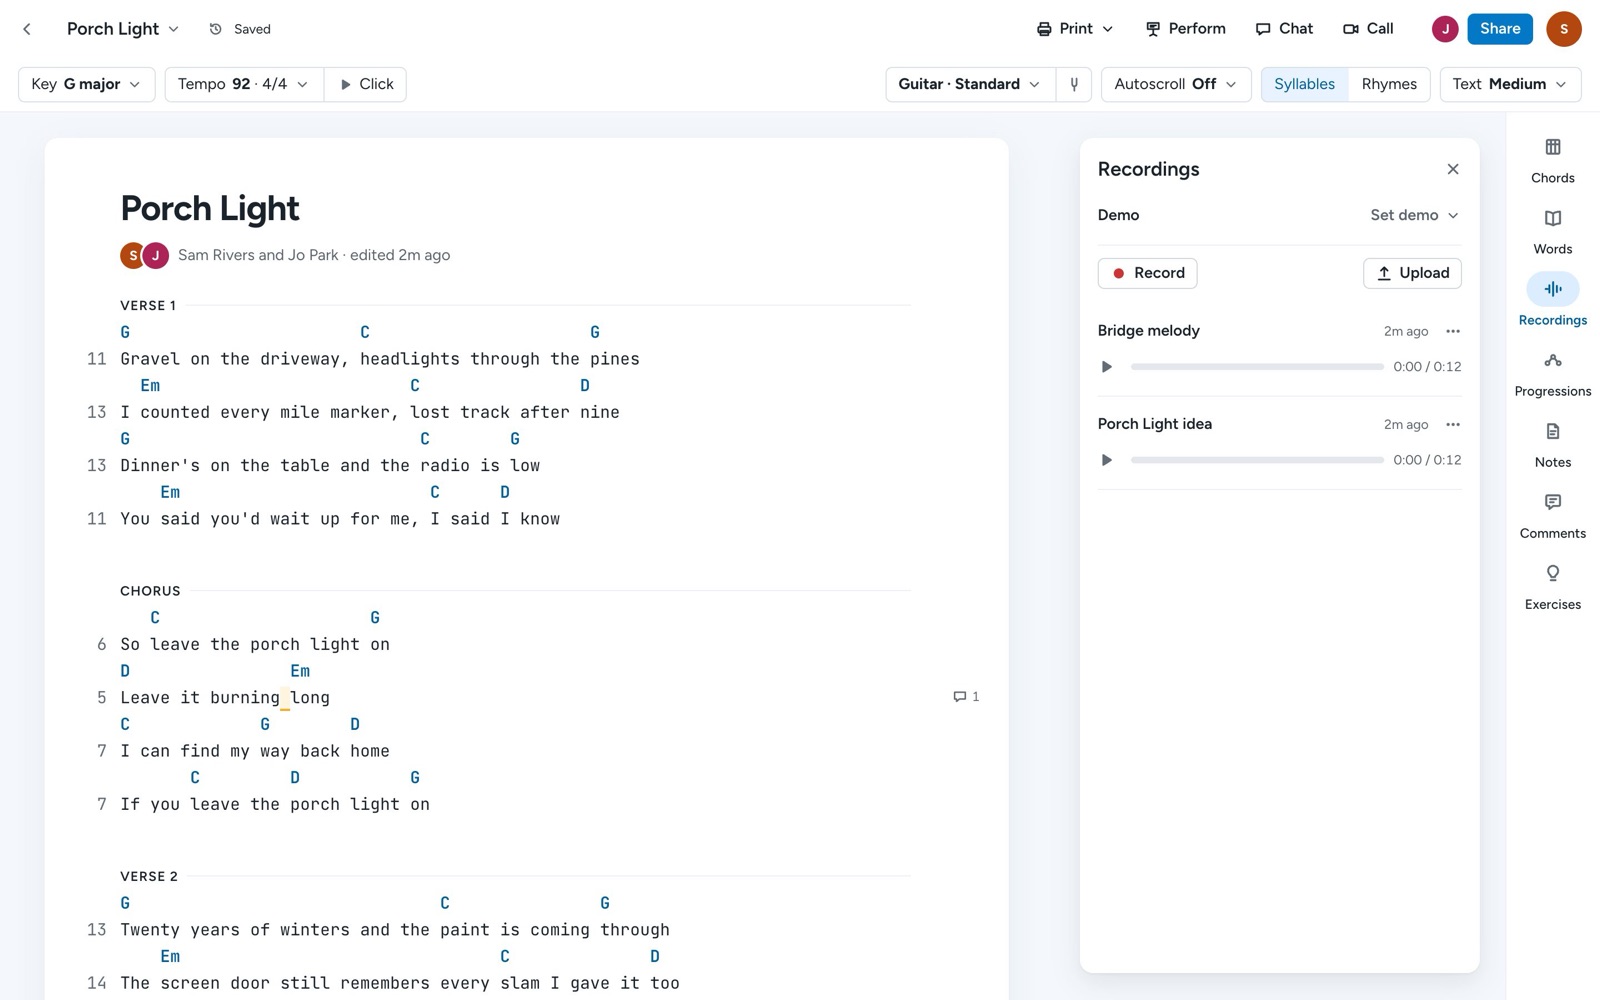Open the Text Medium size dropdown
The image size is (1600, 1000).
tap(1510, 84)
